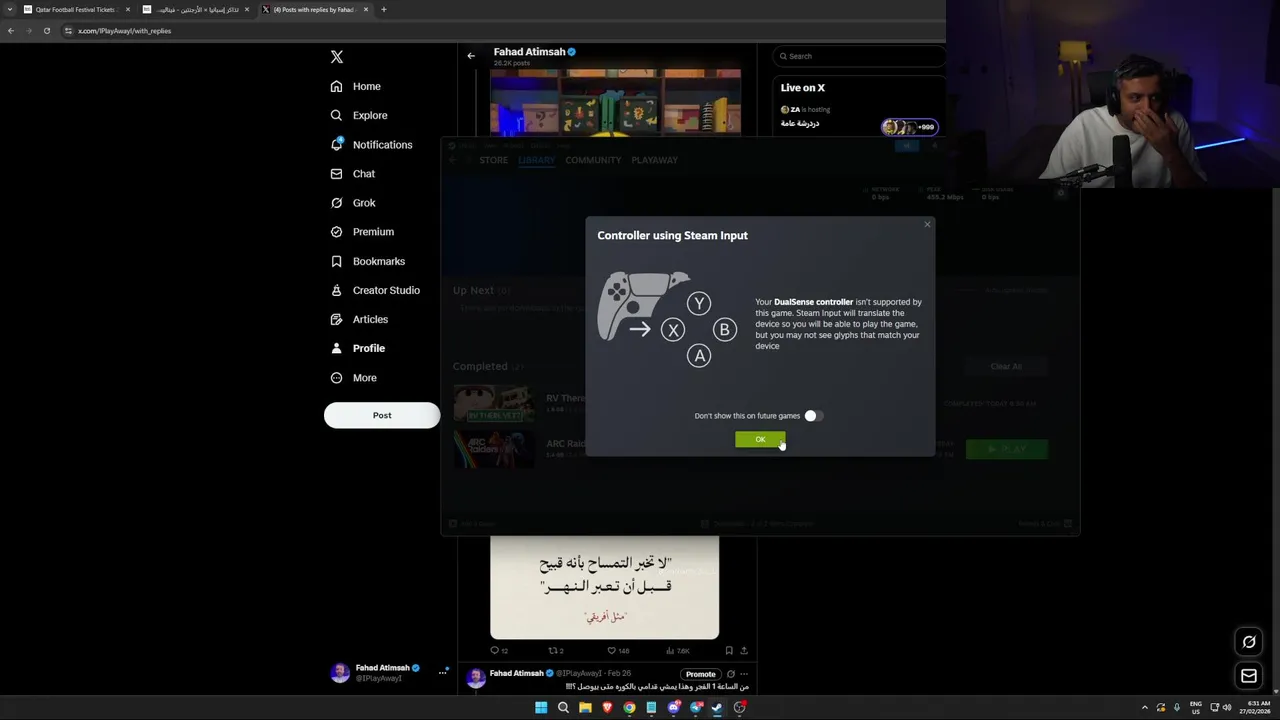Open Steam from the taskbar
This screenshot has width=1280, height=720.
point(717,708)
